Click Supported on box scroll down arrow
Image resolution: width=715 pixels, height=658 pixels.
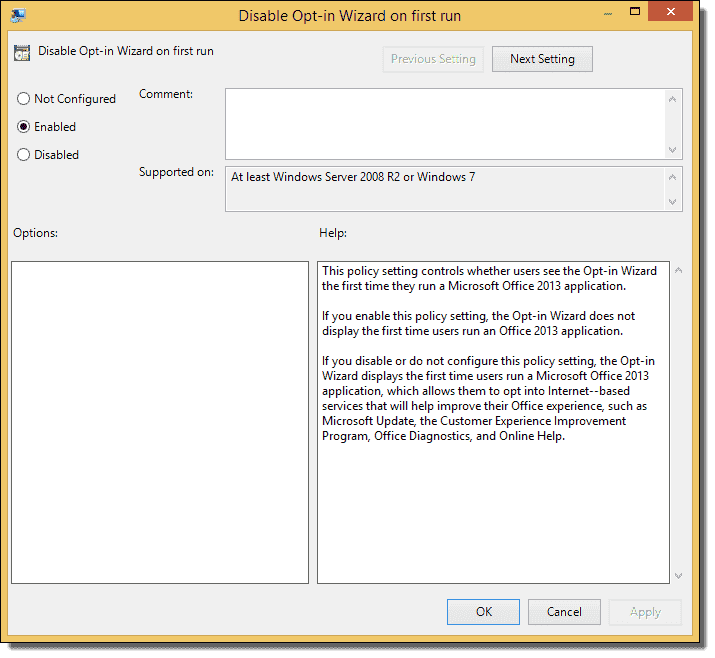pos(672,202)
